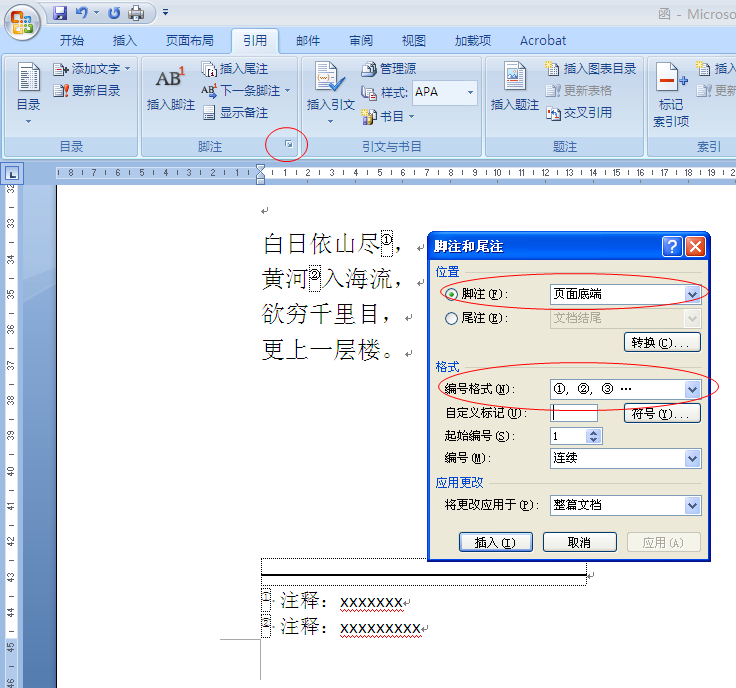Click 插入题注 insert caption
The width and height of the screenshot is (736, 688).
[x=514, y=86]
